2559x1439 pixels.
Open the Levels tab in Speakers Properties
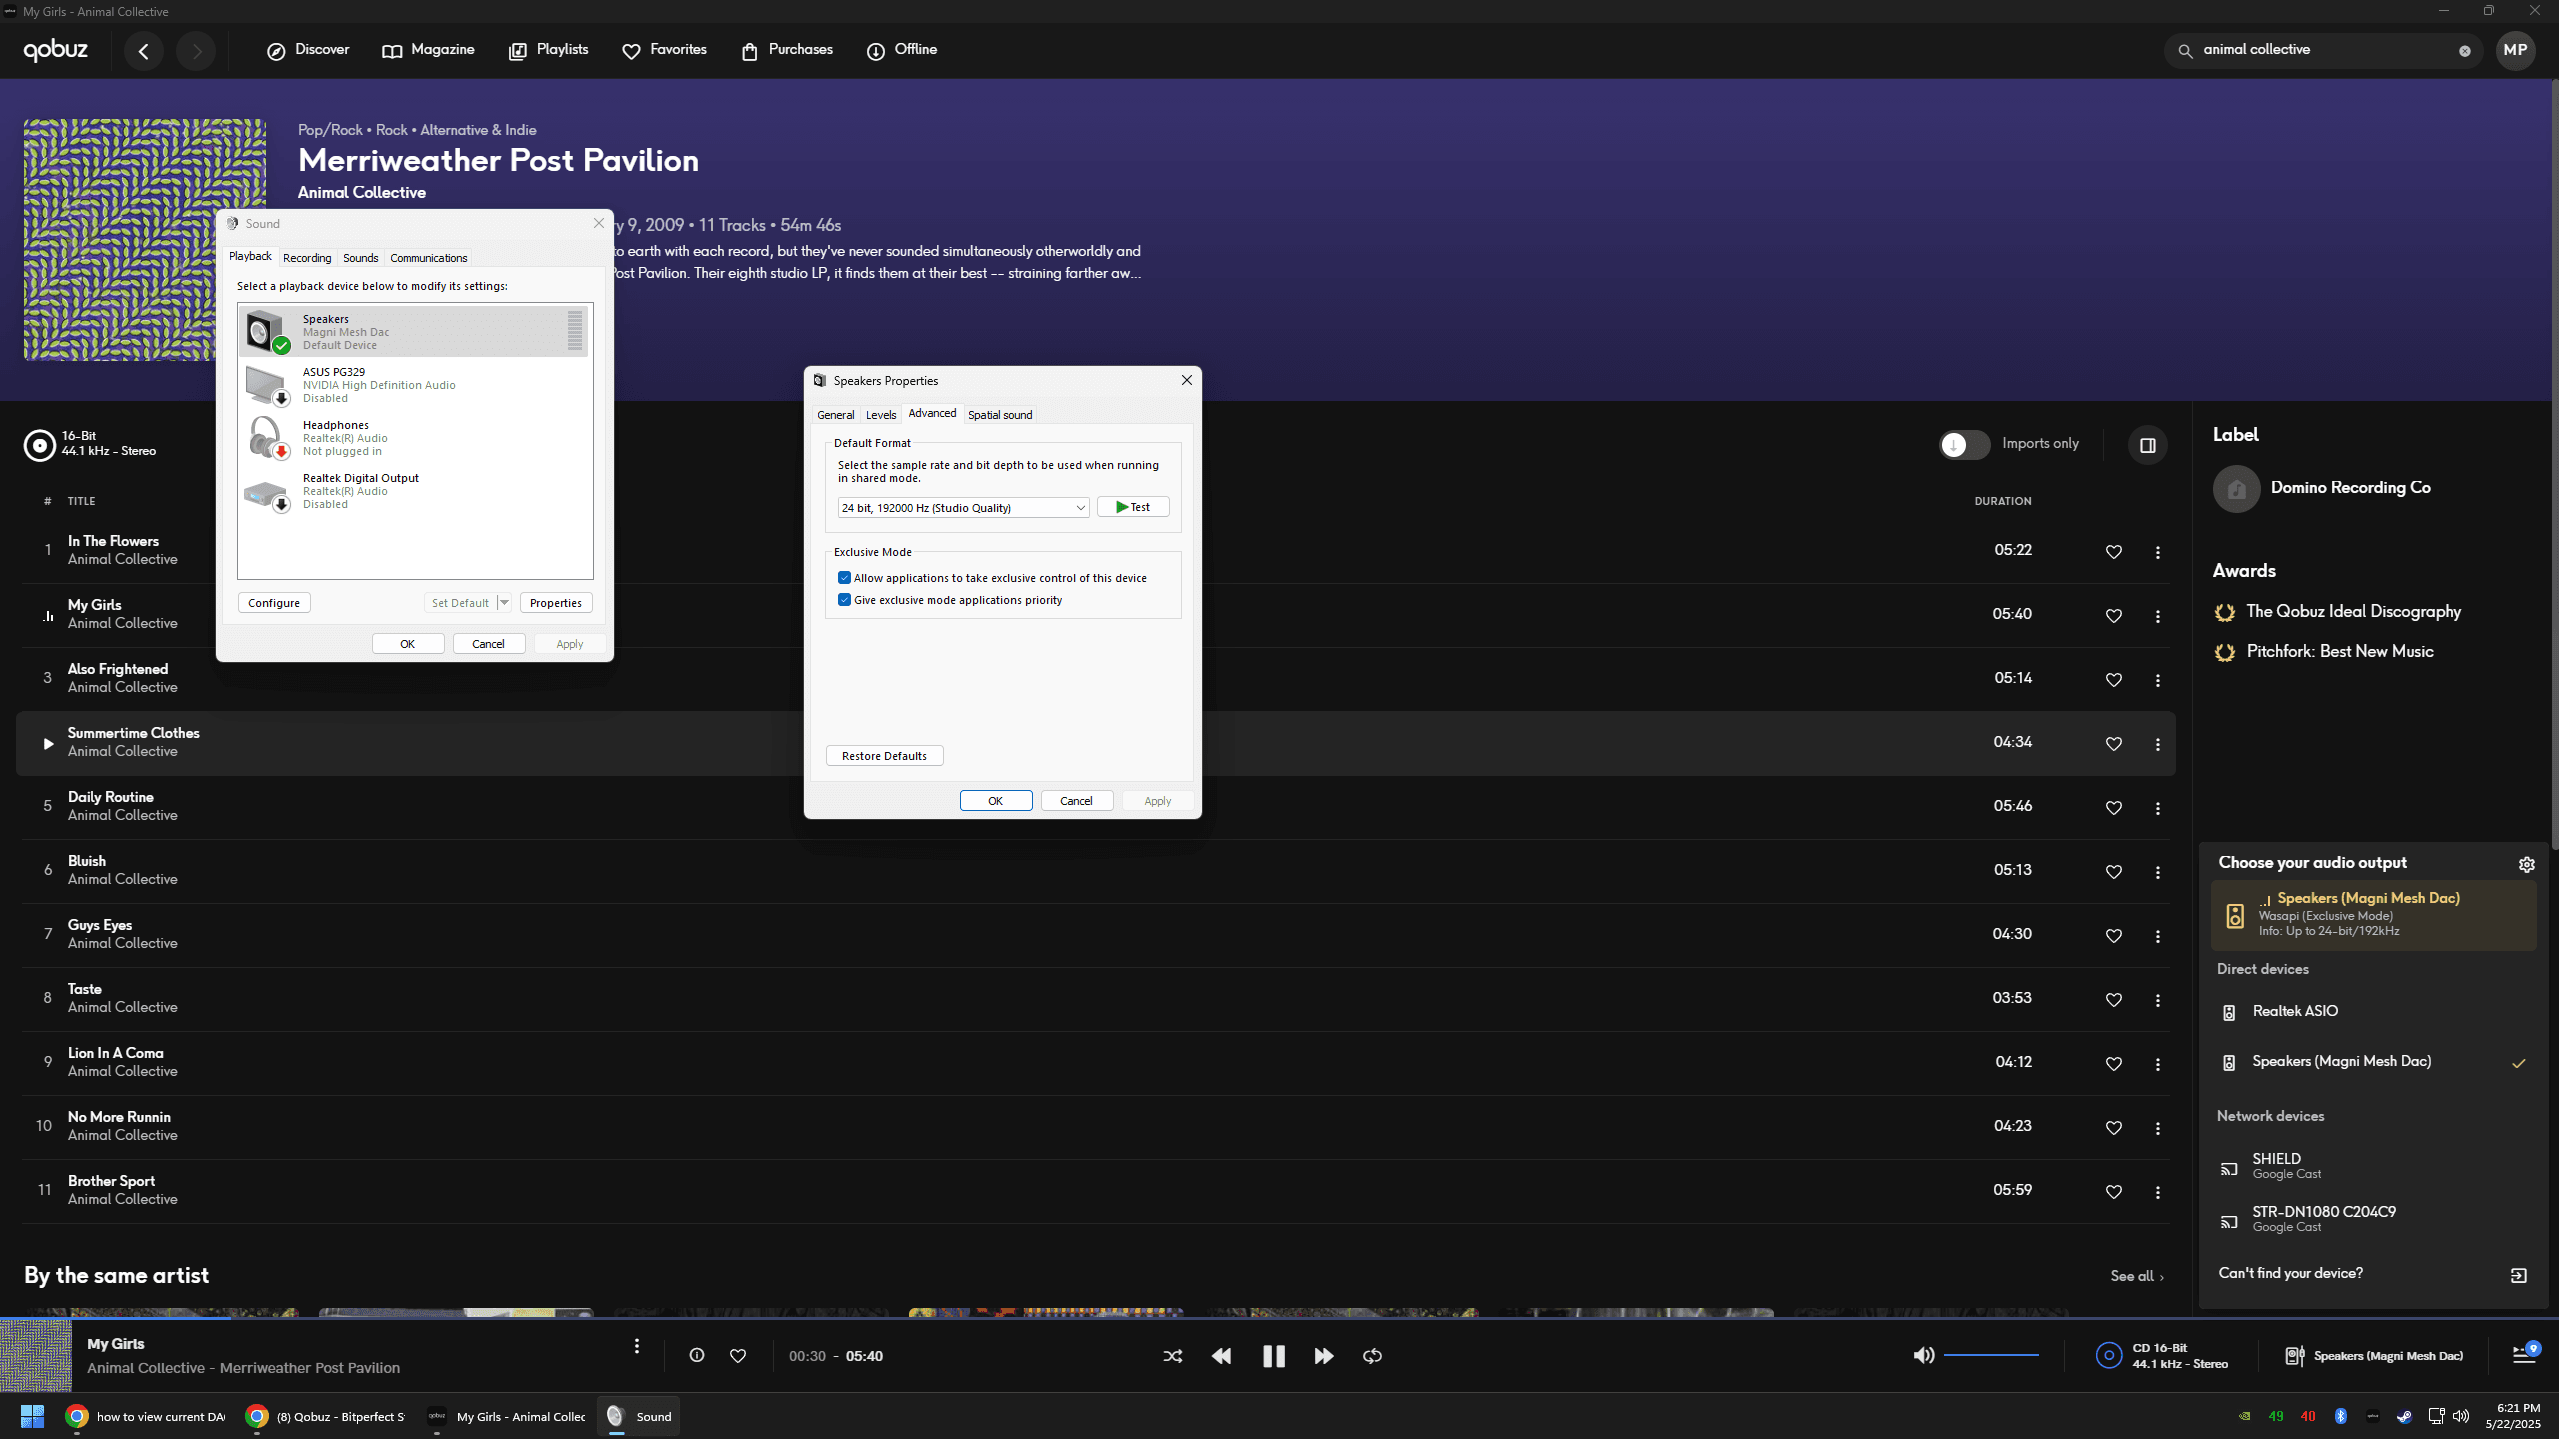click(x=881, y=415)
